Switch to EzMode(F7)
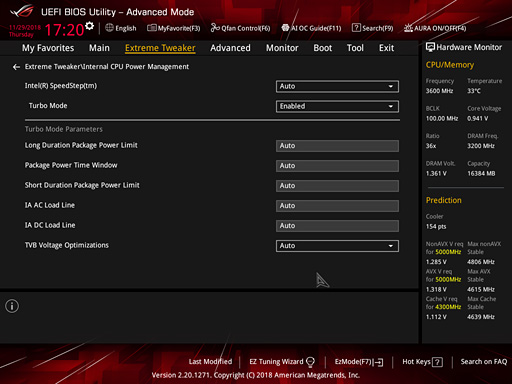 tap(359, 362)
